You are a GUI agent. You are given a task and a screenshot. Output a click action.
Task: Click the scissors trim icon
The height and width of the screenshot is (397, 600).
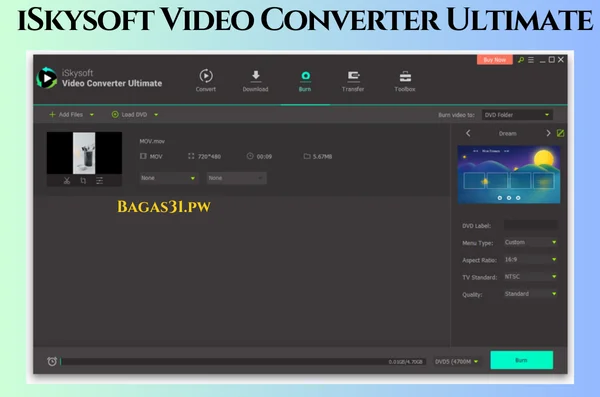tap(67, 180)
